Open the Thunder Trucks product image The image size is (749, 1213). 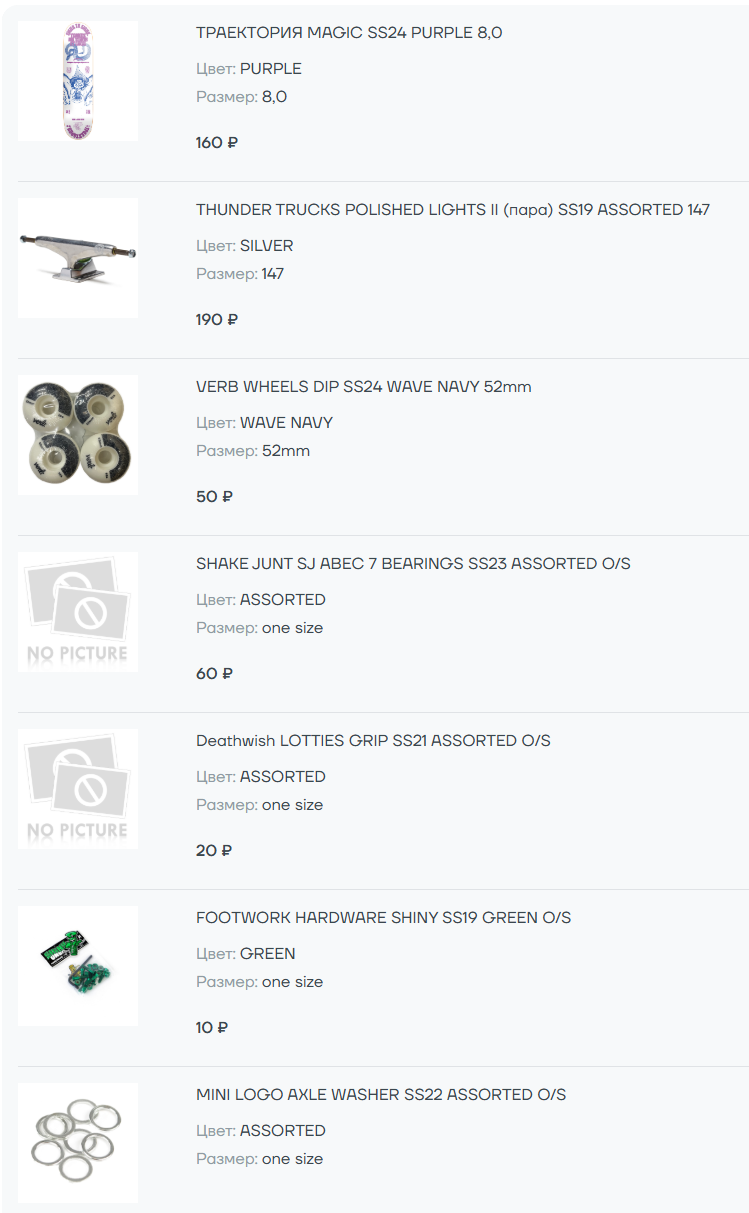78,258
